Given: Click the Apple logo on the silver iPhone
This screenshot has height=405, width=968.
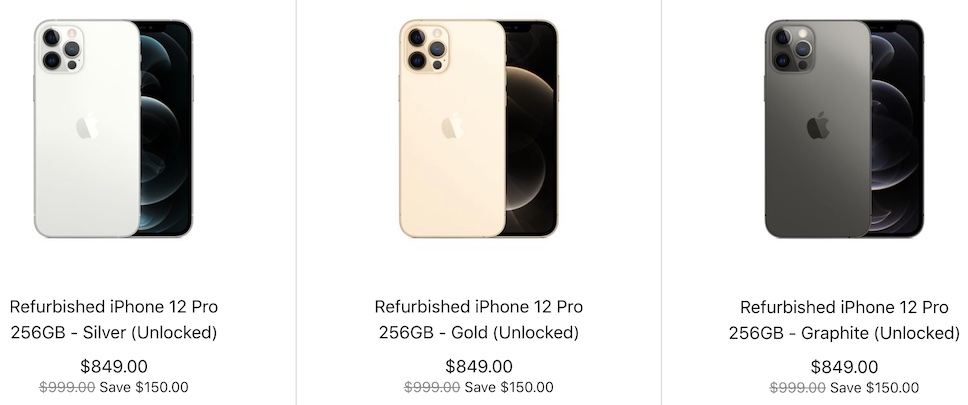Looking at the screenshot, I should click(x=87, y=127).
